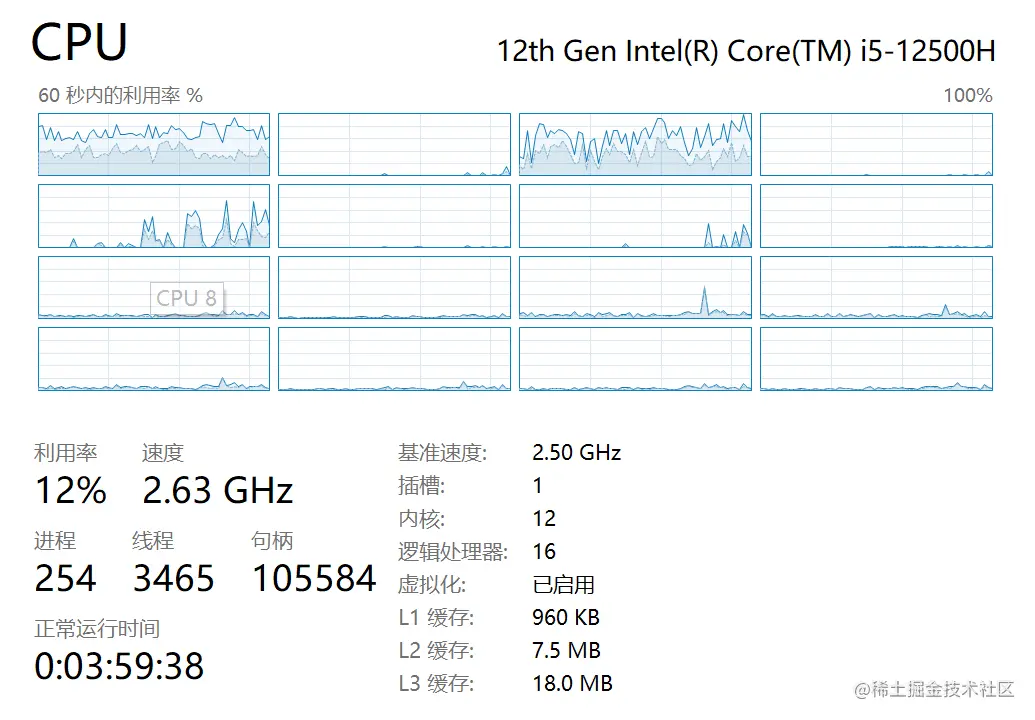Viewport: 1035px width, 720px height.
Task: Click the CPU 8 tooltip label
Action: tap(187, 298)
